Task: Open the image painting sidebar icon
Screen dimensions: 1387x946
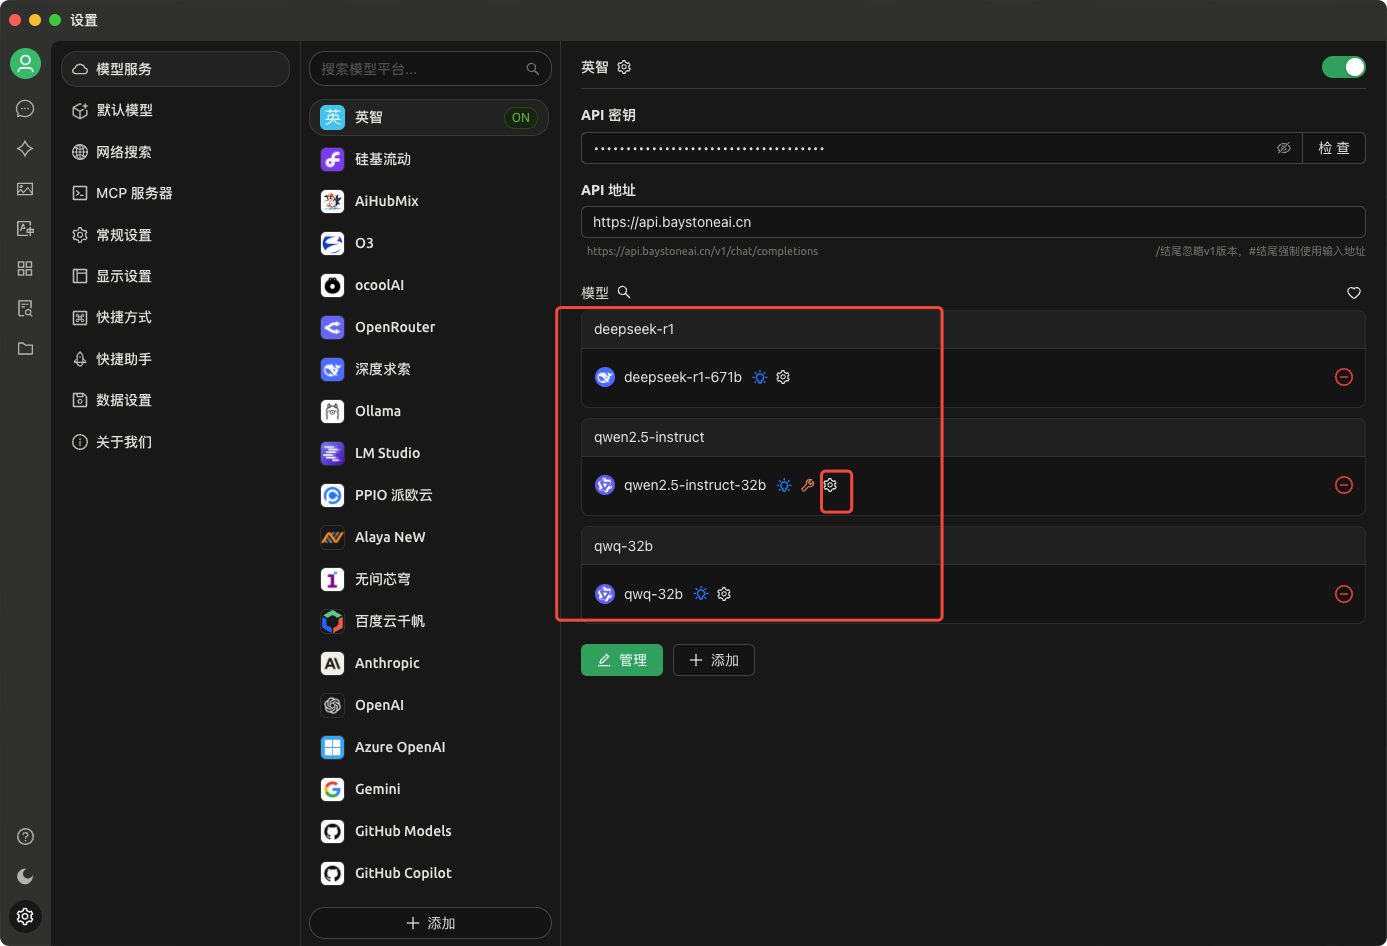Action: 25,189
